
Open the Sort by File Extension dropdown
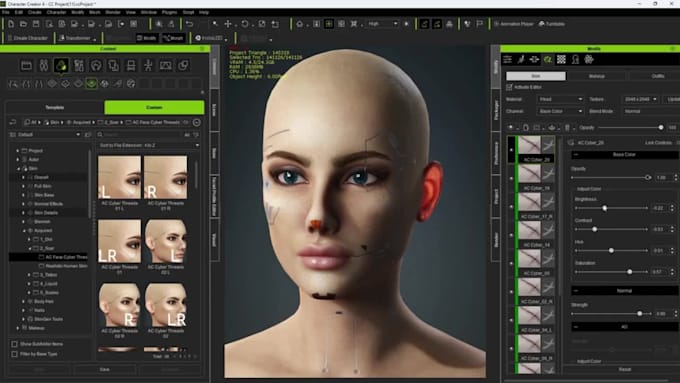[x=149, y=145]
